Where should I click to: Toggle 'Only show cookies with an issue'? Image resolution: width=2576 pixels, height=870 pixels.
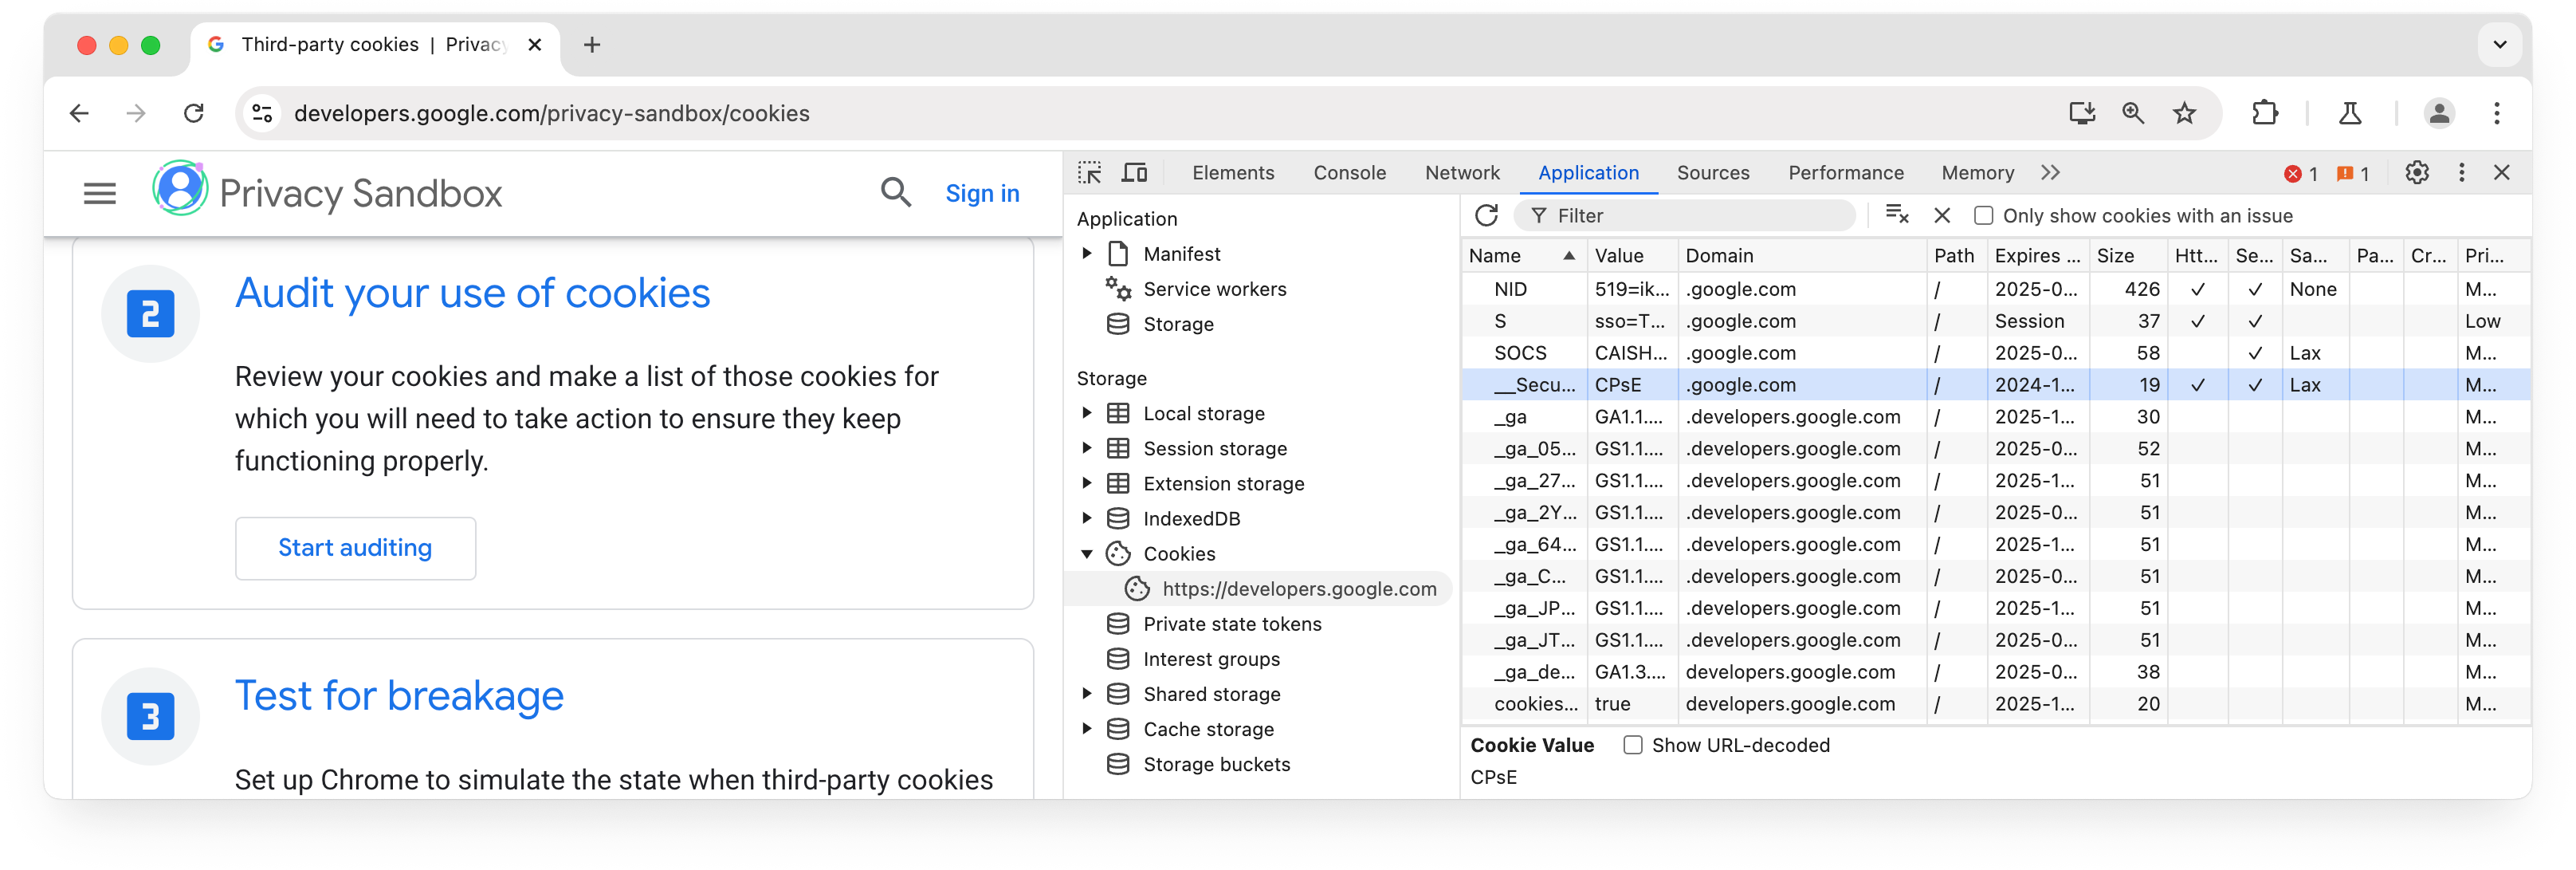(1983, 215)
